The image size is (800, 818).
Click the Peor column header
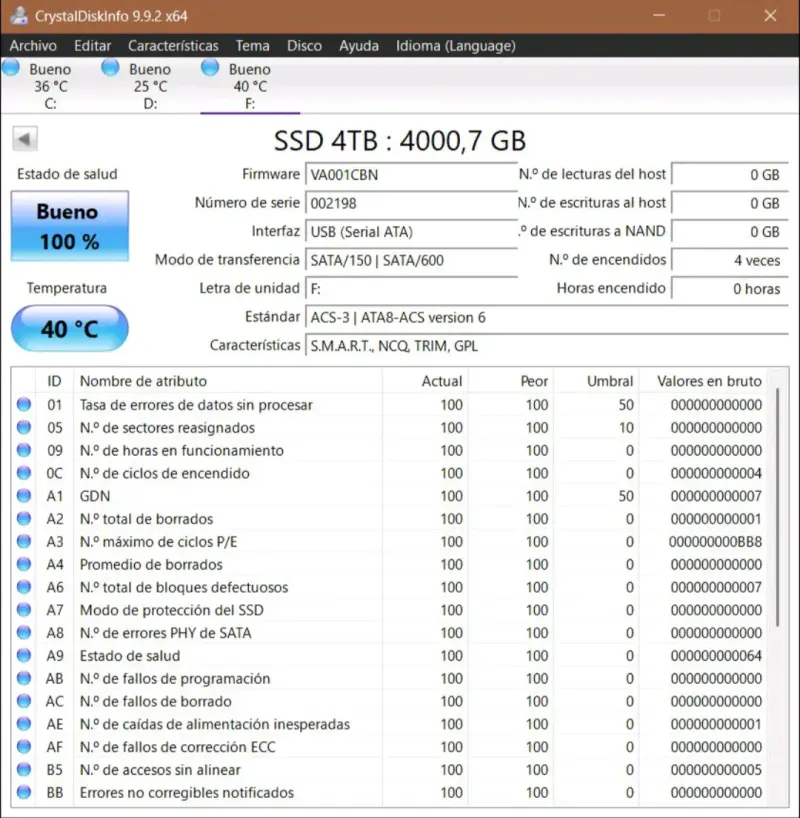pos(511,381)
